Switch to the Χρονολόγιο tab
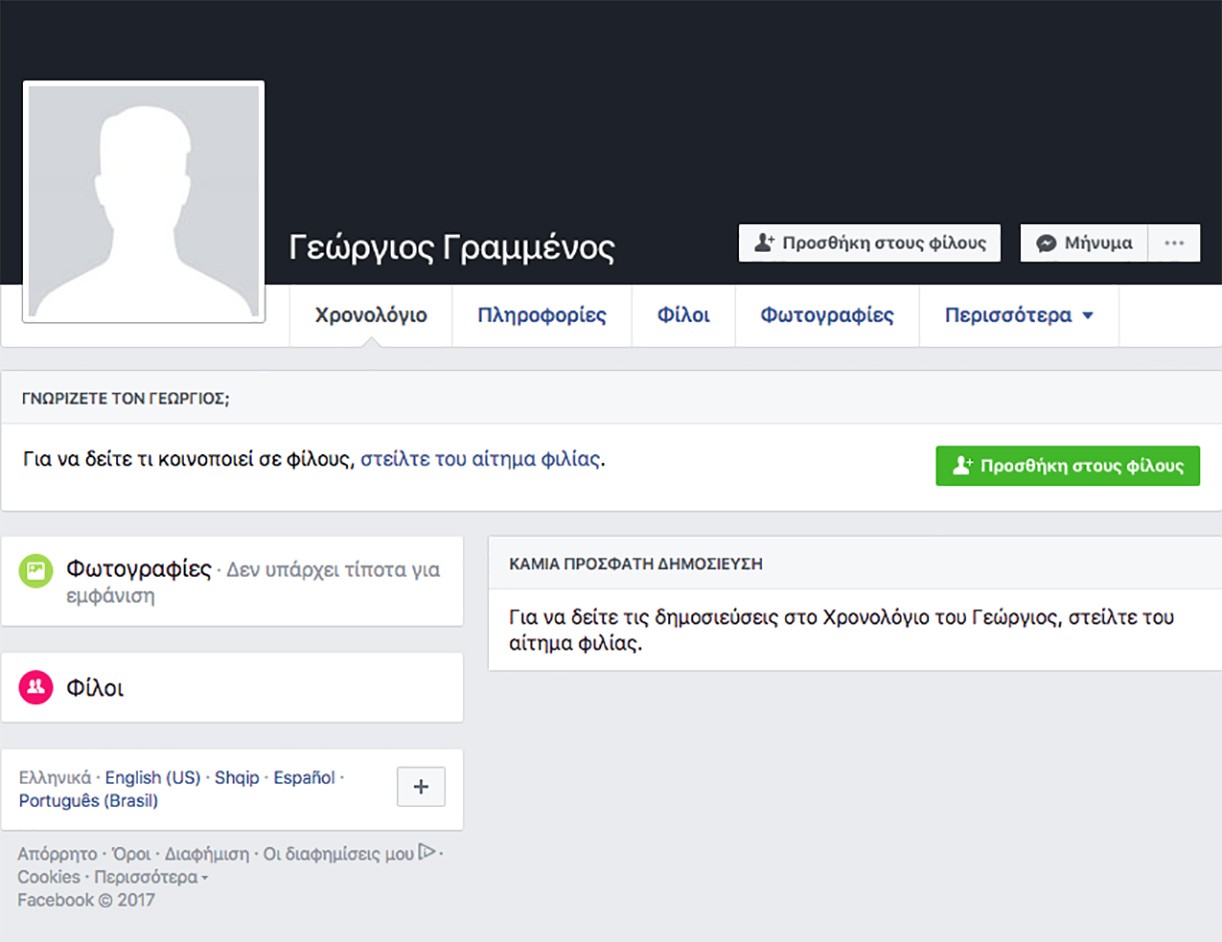 click(x=371, y=316)
